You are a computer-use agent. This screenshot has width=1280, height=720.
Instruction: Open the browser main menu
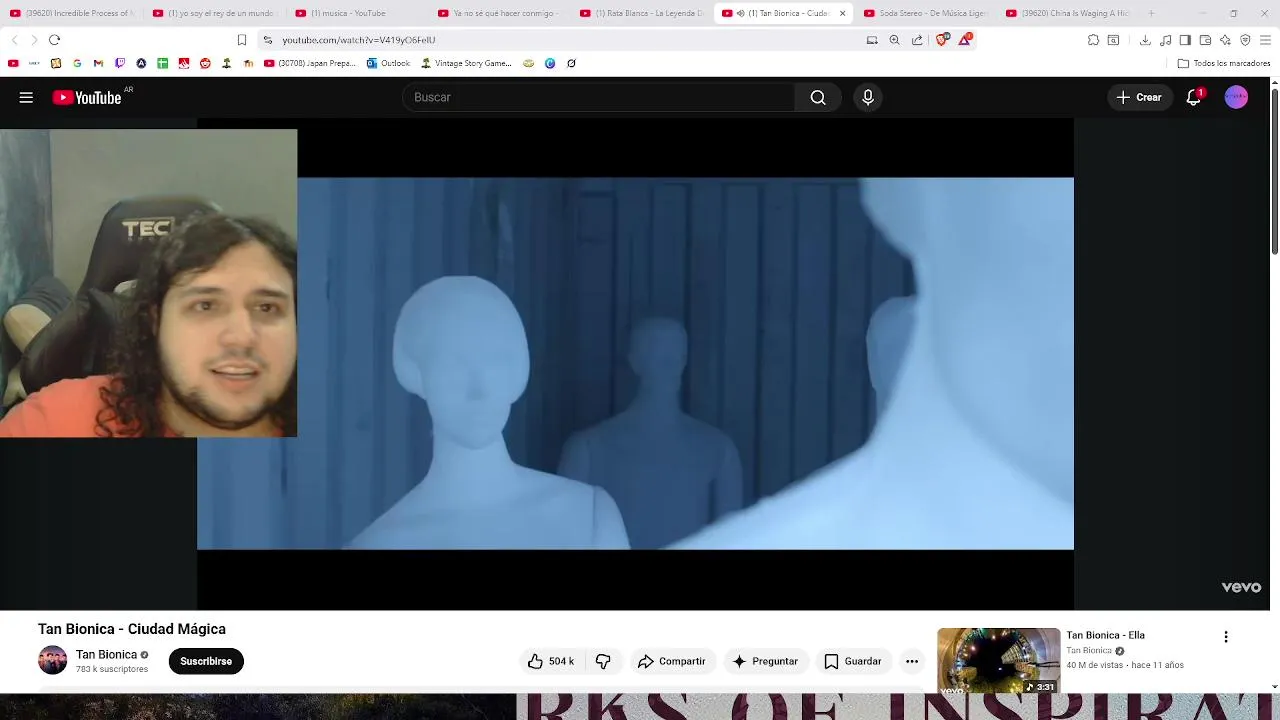tap(1266, 40)
